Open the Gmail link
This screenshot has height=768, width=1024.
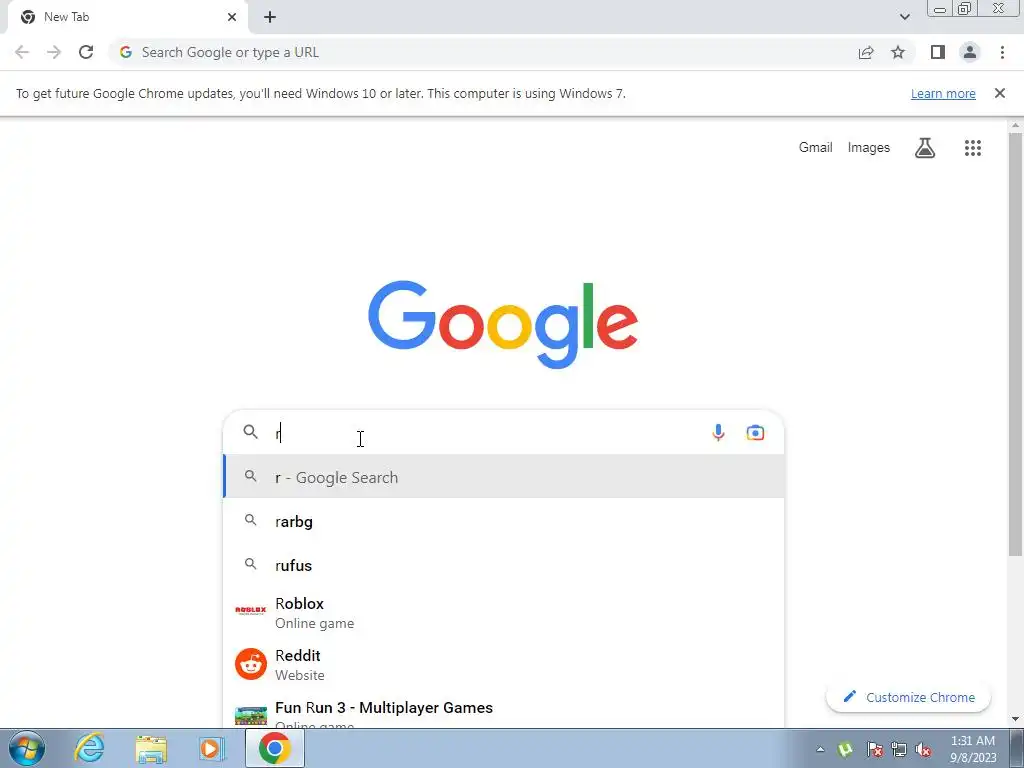click(816, 148)
